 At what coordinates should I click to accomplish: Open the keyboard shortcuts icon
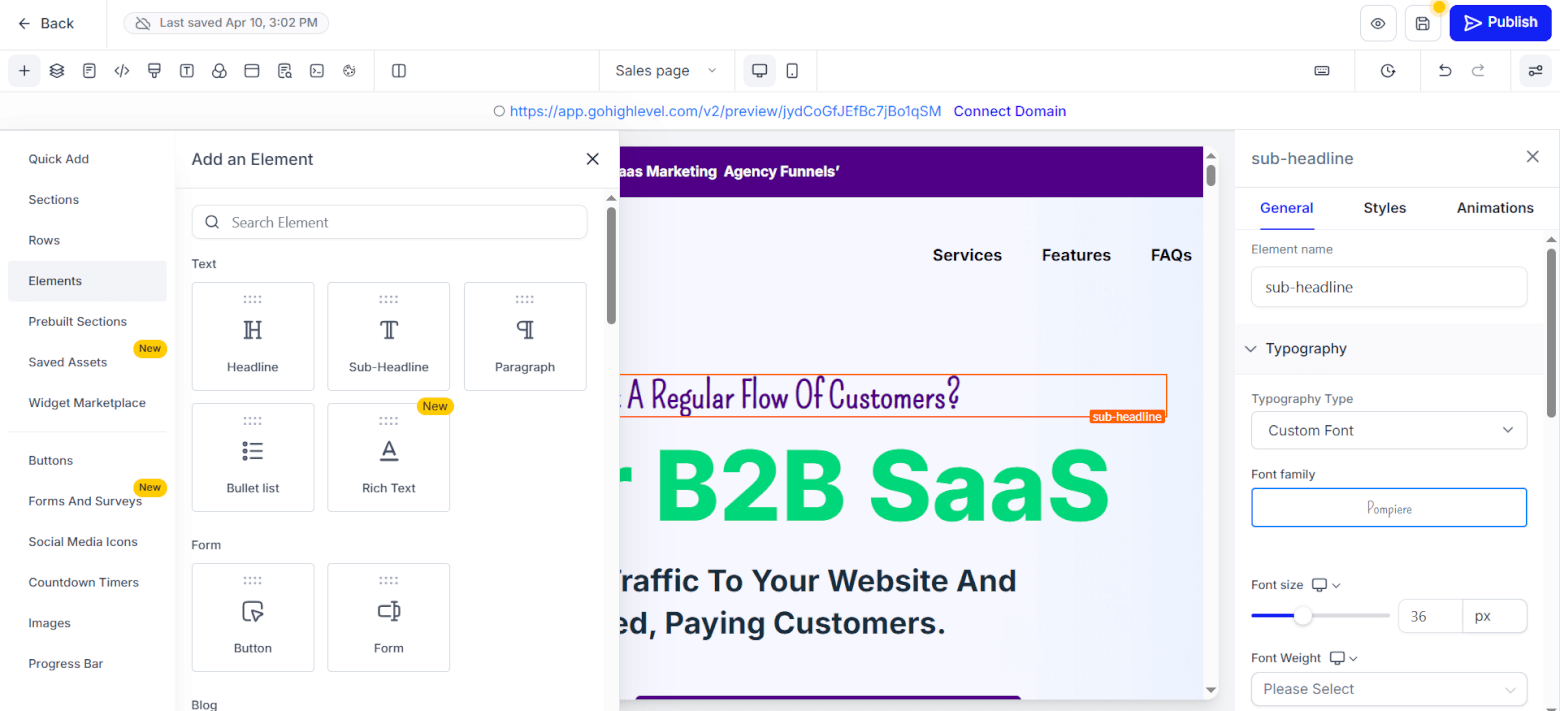coord(1321,70)
